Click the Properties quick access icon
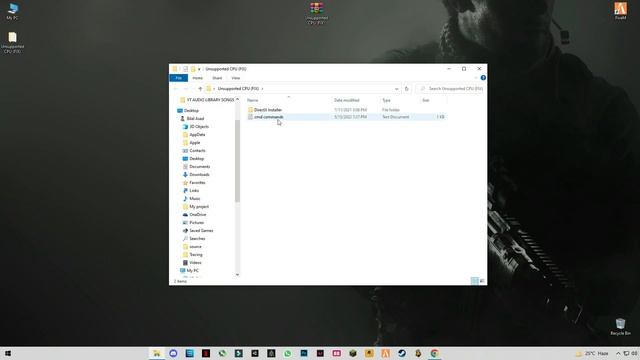Image resolution: width=640 pixels, height=360 pixels. coord(185,69)
